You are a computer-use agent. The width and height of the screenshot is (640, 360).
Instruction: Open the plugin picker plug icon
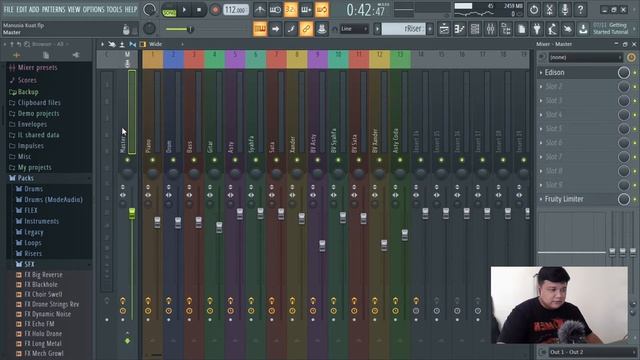537,29
